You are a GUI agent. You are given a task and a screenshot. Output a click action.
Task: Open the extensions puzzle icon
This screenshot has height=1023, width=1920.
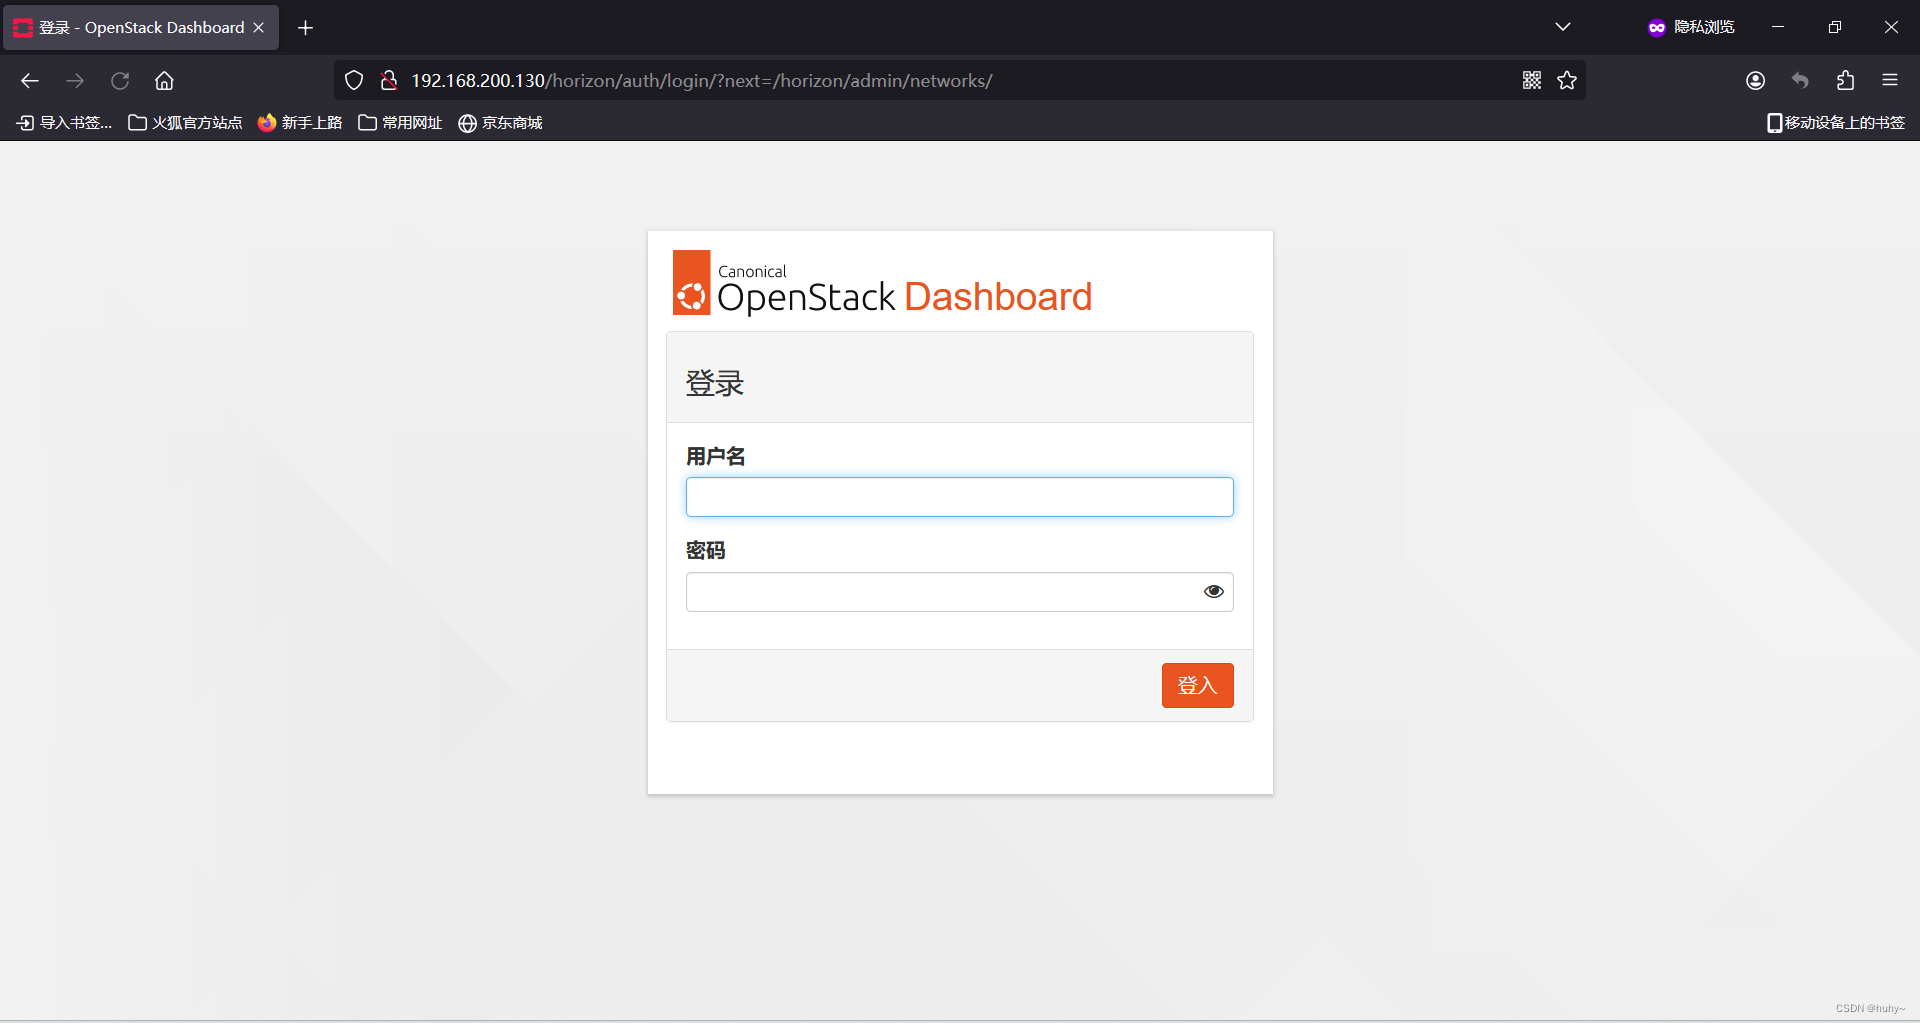(x=1845, y=81)
